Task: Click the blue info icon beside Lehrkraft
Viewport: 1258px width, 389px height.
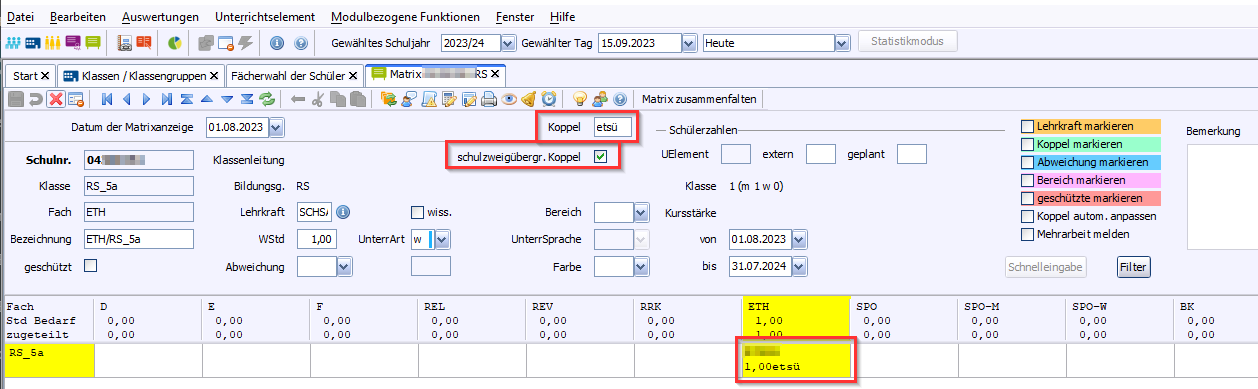Action: [342, 212]
